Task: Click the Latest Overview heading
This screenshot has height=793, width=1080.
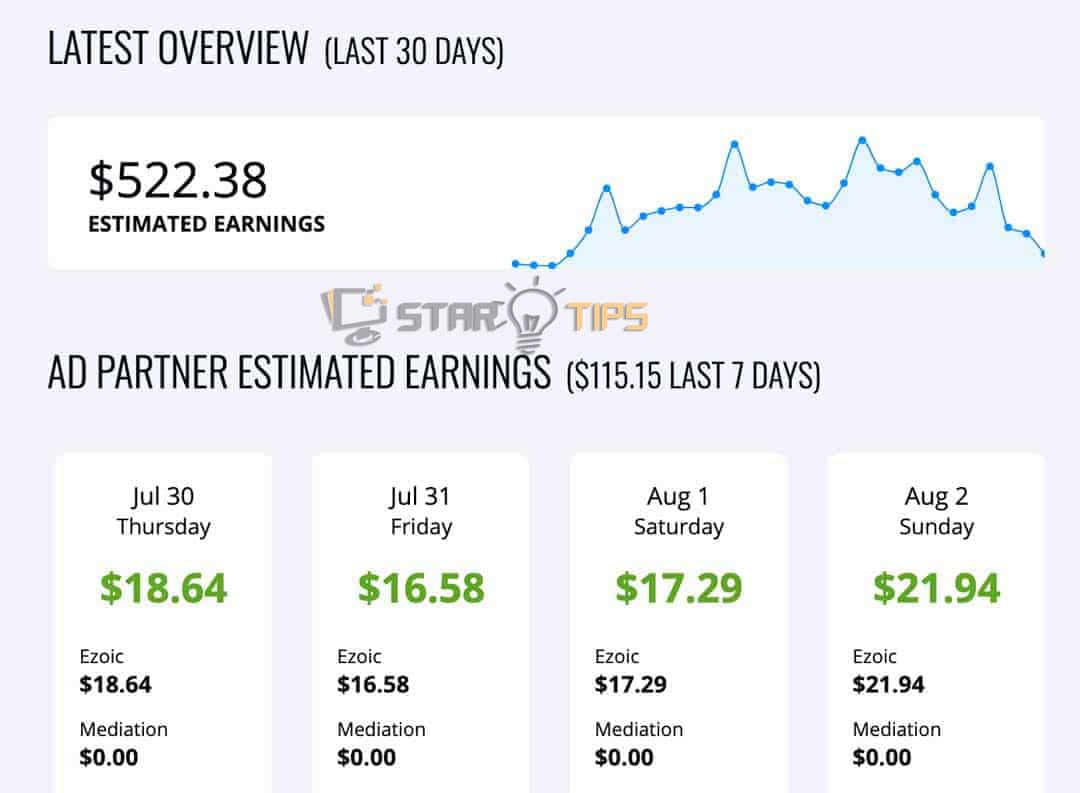Action: [x=178, y=48]
